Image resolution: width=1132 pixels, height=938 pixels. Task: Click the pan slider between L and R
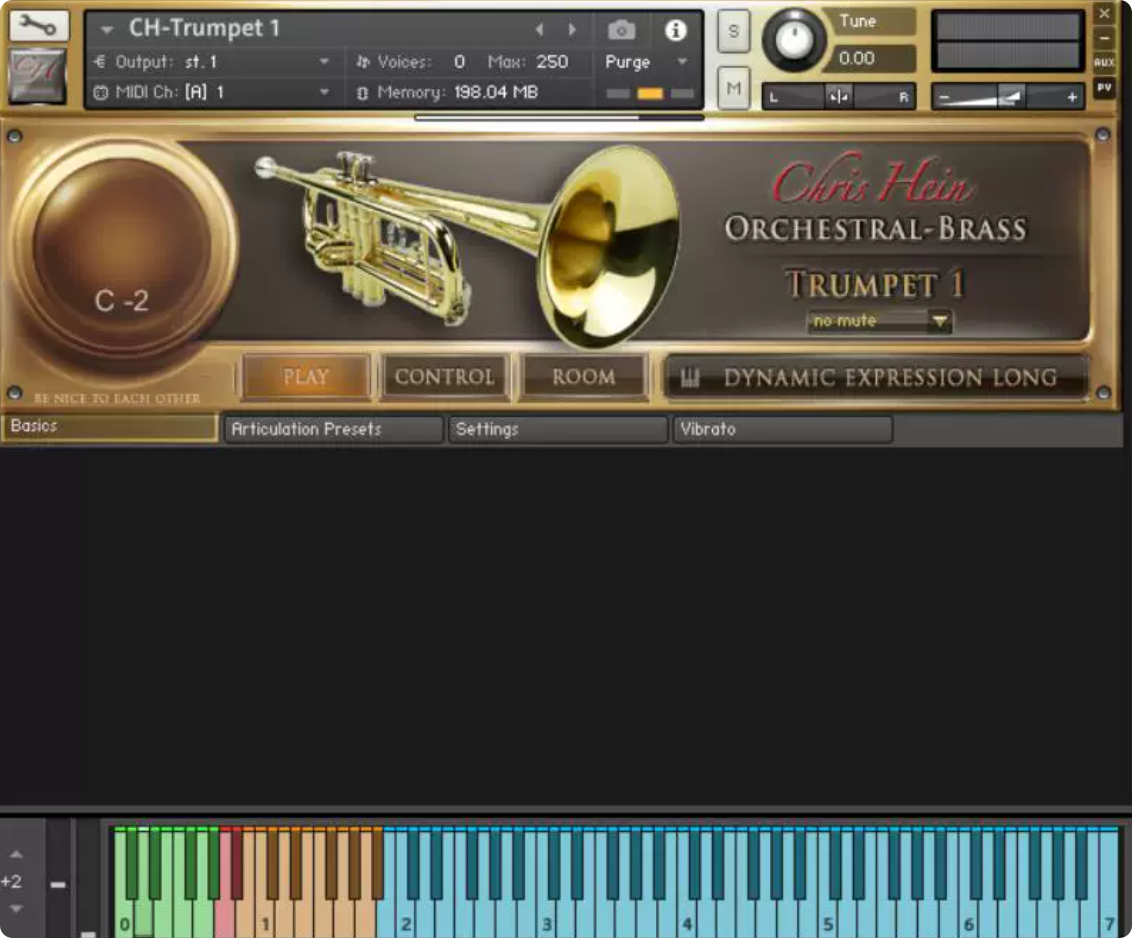click(x=839, y=96)
